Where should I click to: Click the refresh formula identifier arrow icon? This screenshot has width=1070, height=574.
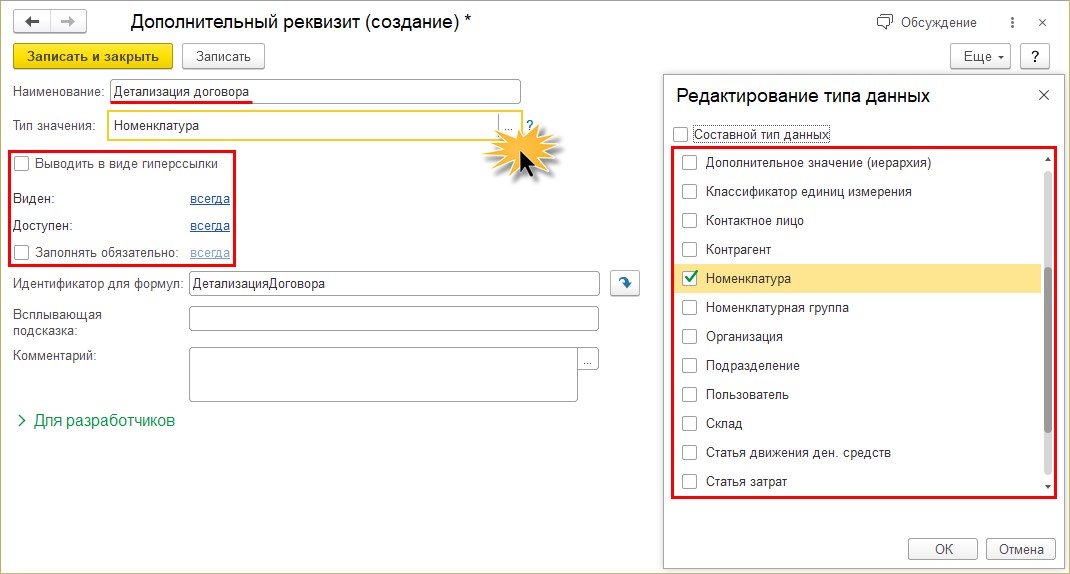[624, 283]
